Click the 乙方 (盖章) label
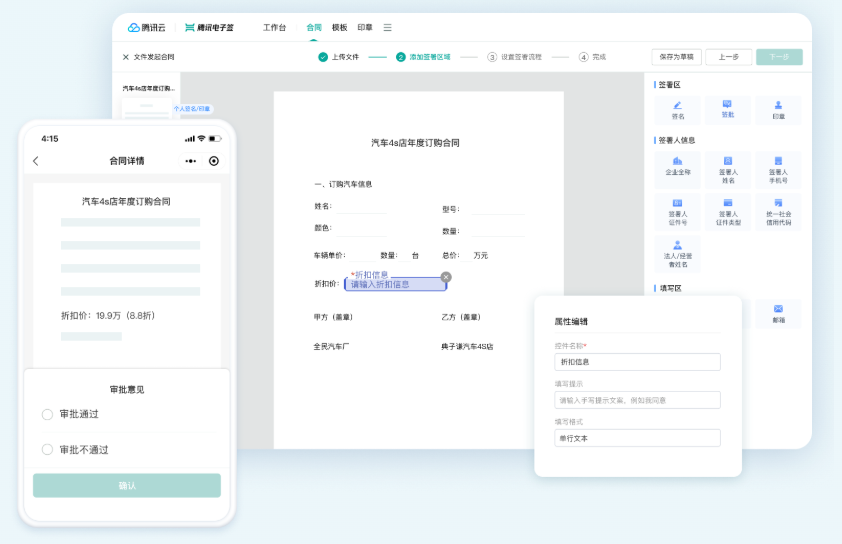 click(x=461, y=317)
